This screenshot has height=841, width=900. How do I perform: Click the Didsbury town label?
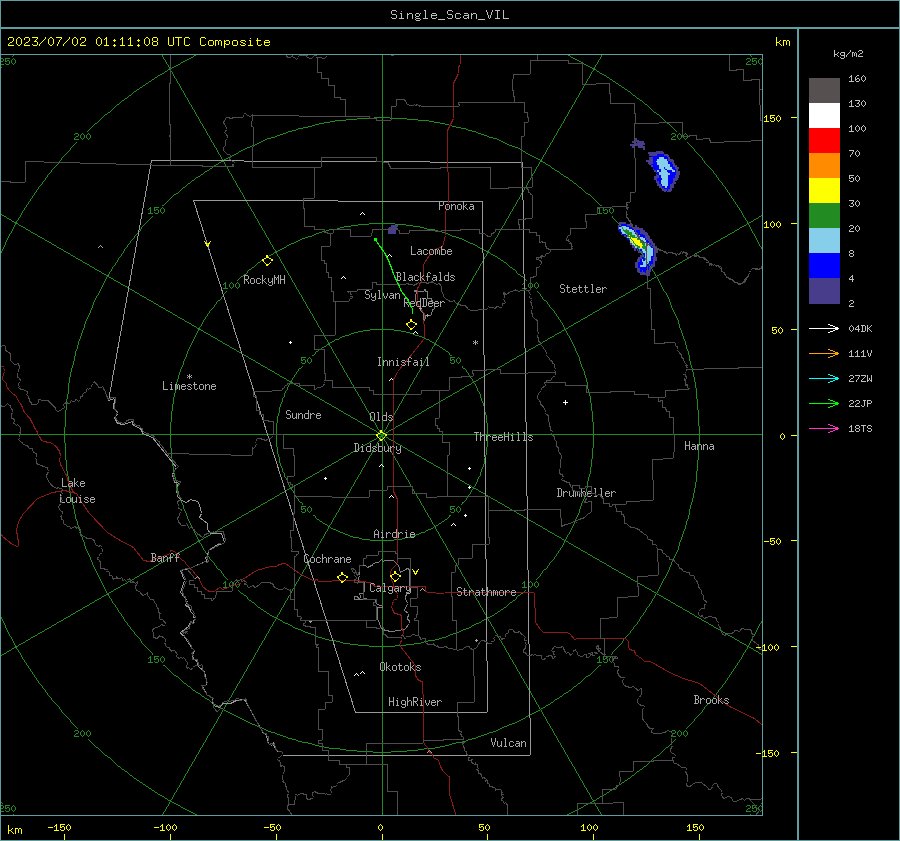click(x=377, y=448)
